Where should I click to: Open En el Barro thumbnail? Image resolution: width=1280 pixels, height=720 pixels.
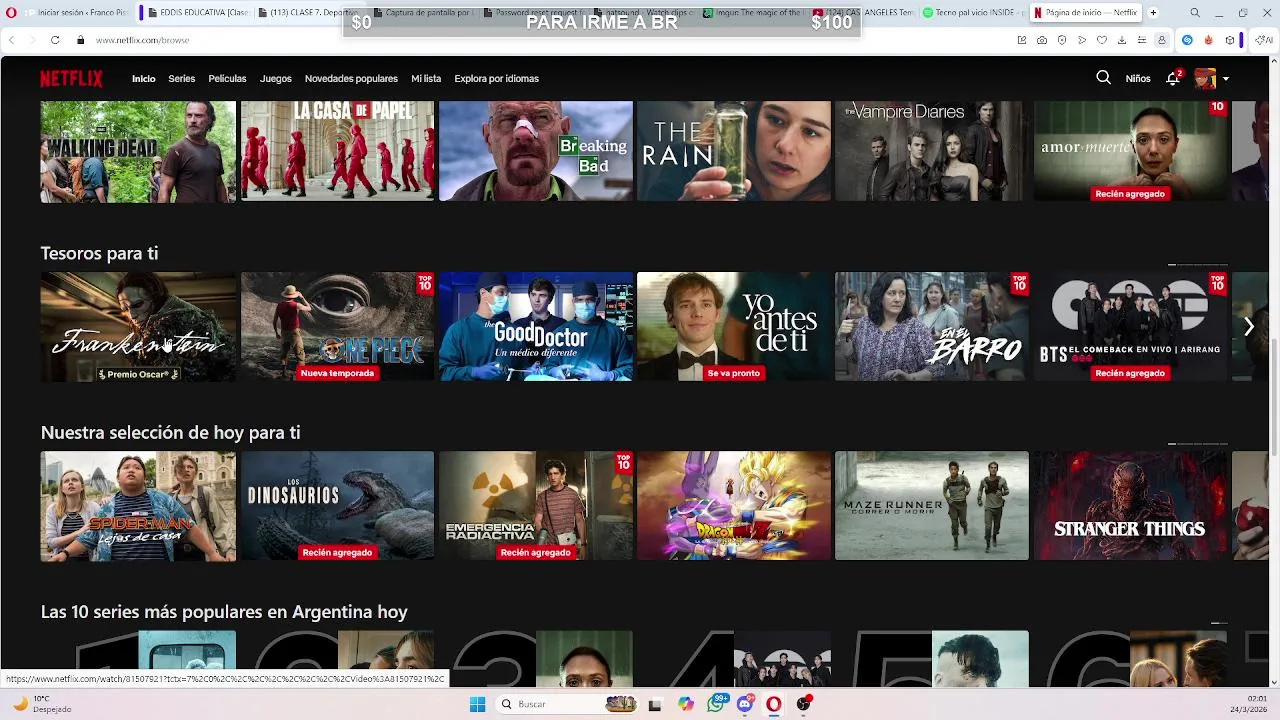click(932, 326)
